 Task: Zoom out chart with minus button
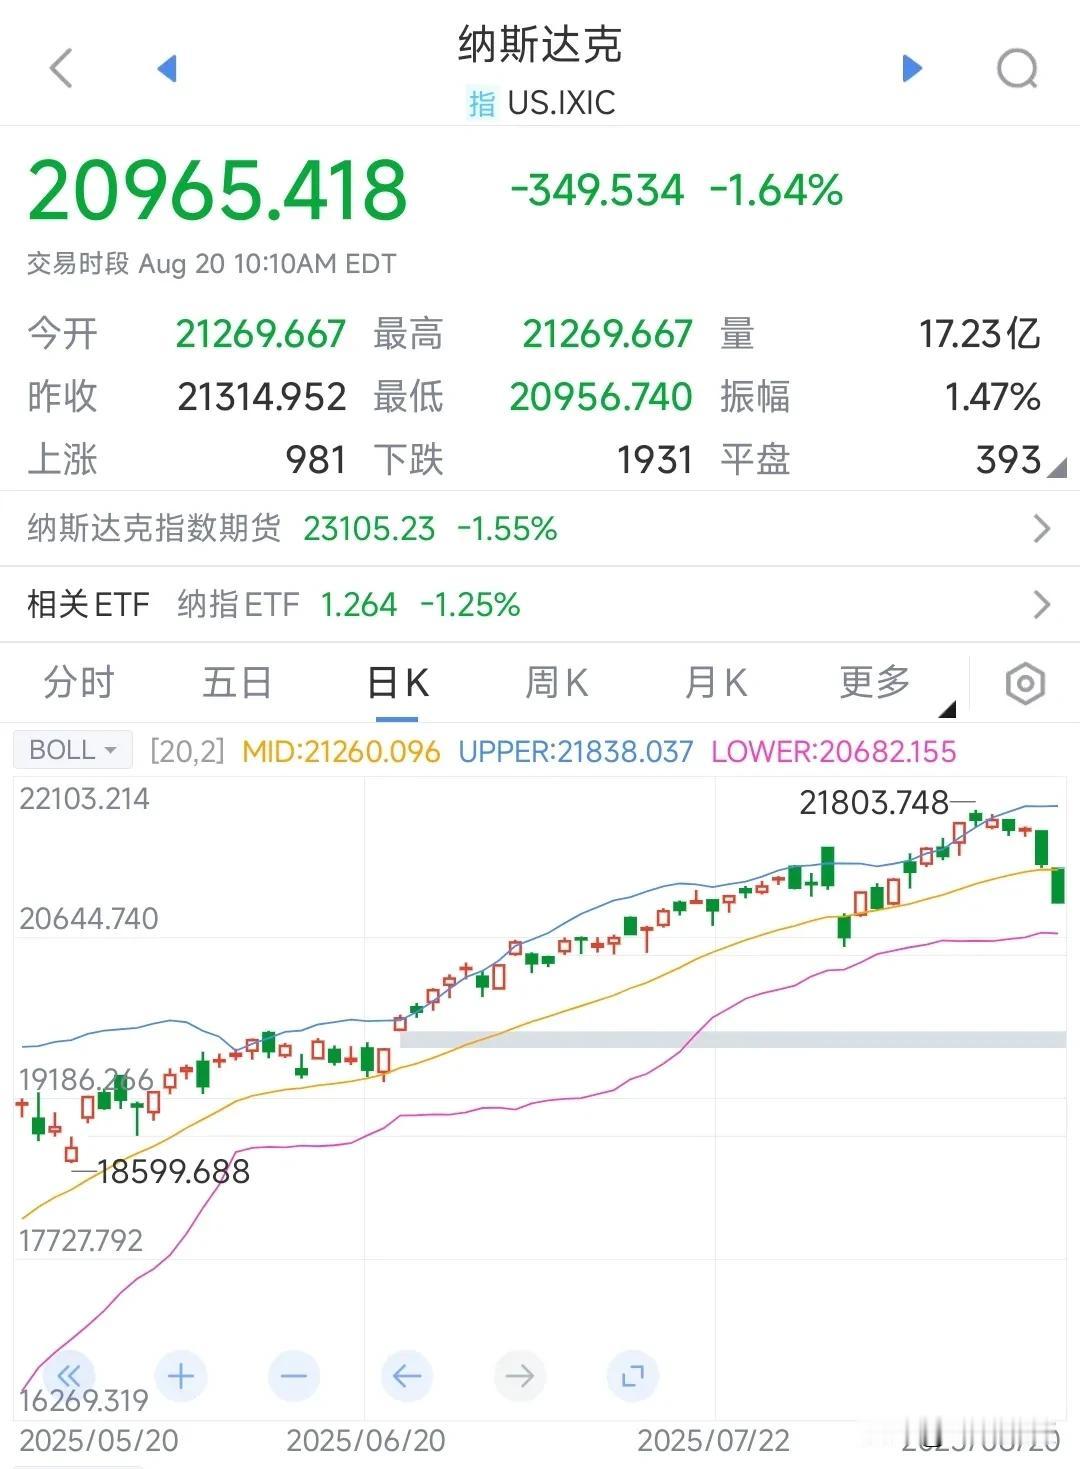[294, 1376]
